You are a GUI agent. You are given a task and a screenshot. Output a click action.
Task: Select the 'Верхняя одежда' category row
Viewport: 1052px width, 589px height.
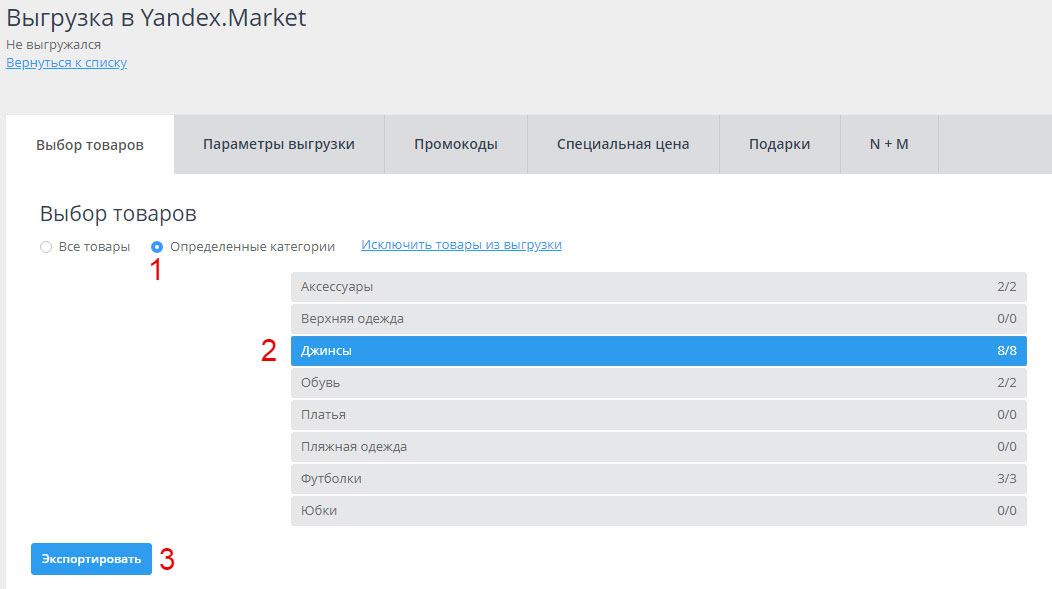[659, 319]
